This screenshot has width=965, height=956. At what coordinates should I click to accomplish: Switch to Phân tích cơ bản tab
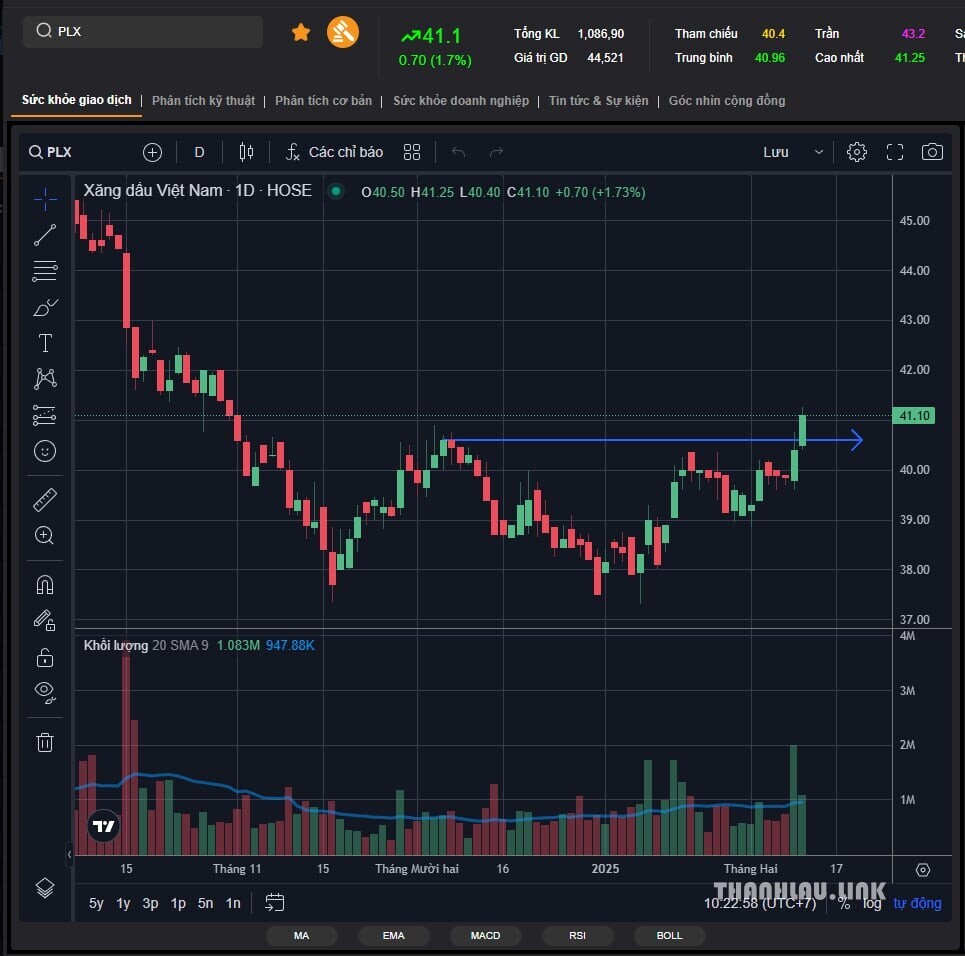pyautogui.click(x=324, y=100)
